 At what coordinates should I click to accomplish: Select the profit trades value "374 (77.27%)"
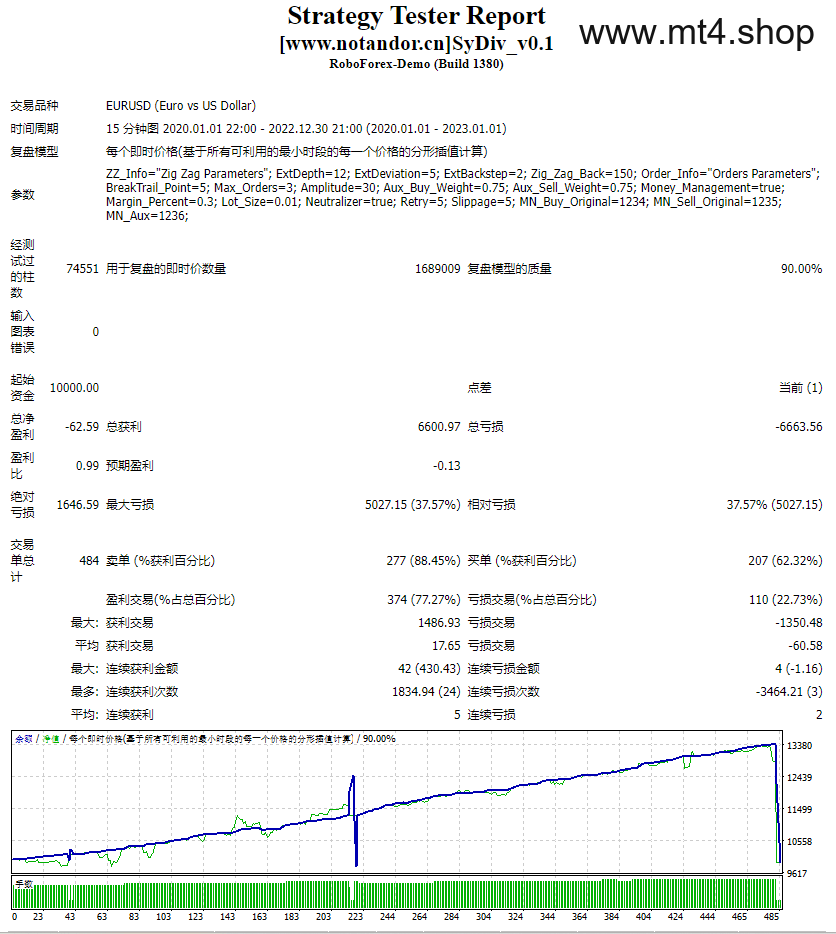pyautogui.click(x=424, y=599)
